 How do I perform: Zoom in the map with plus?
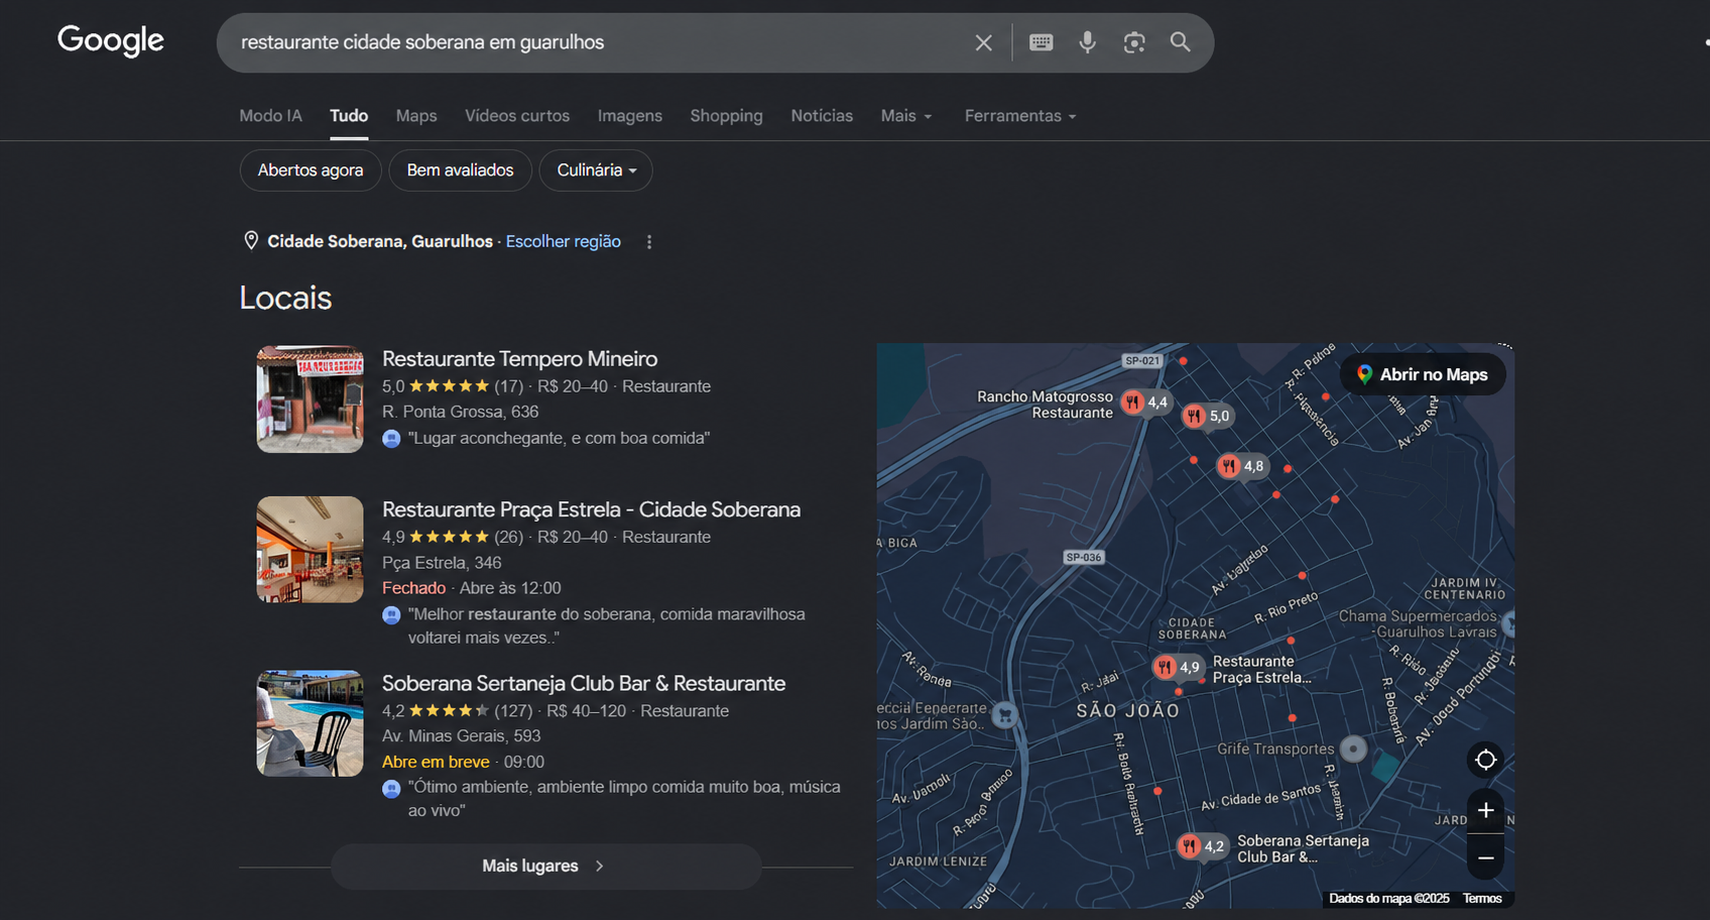[x=1486, y=810]
